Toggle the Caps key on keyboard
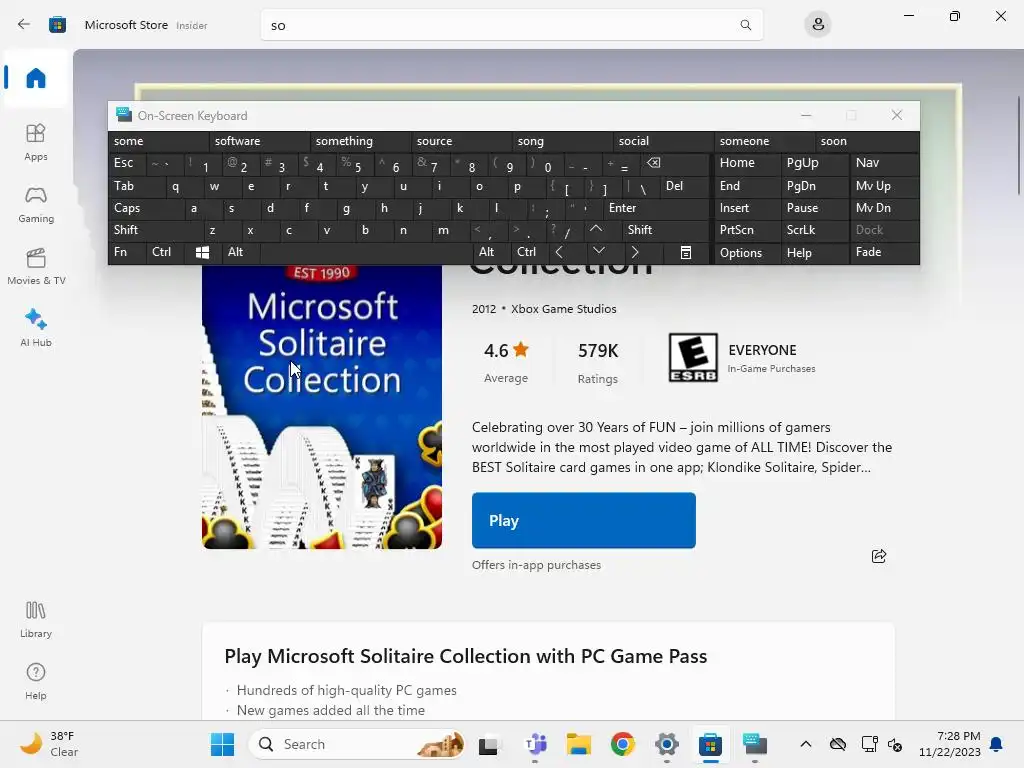 coord(145,208)
